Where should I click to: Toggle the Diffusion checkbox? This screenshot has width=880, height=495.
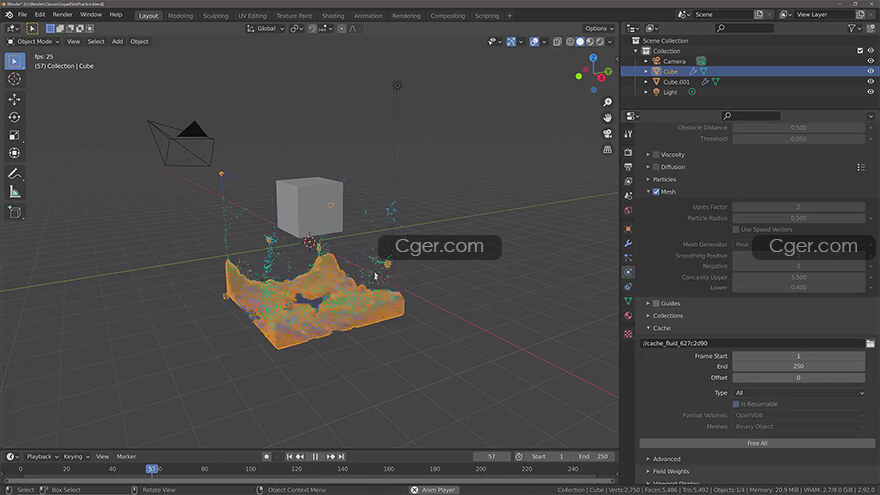(656, 167)
